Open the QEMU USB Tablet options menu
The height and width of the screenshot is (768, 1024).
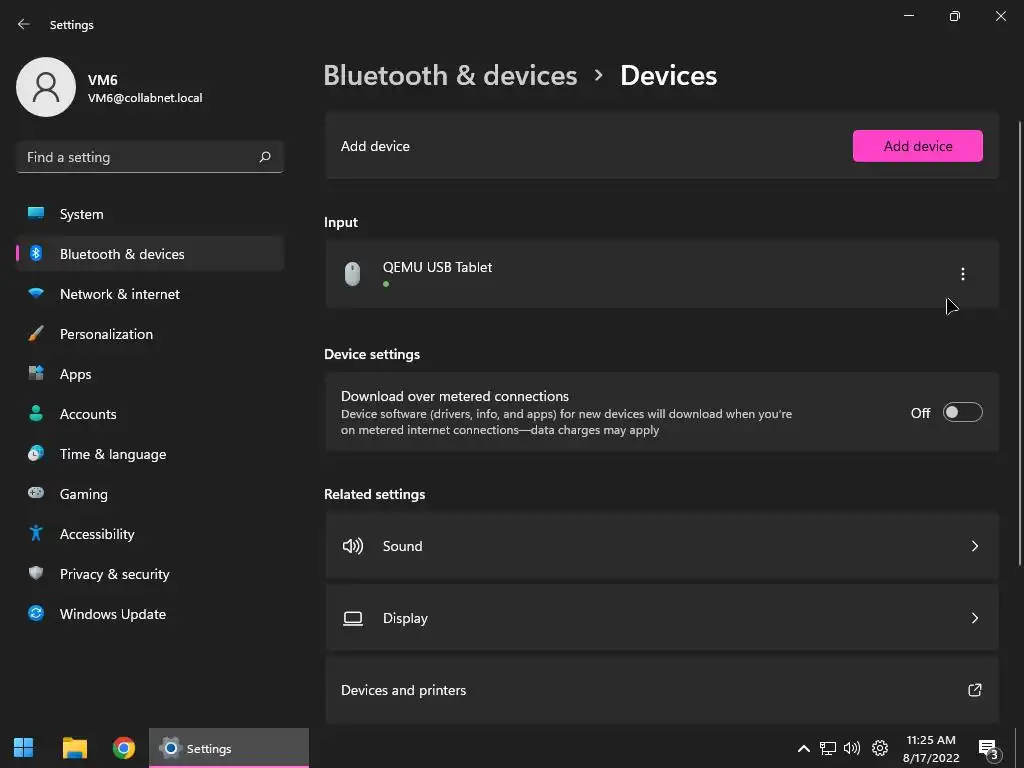pyautogui.click(x=962, y=274)
